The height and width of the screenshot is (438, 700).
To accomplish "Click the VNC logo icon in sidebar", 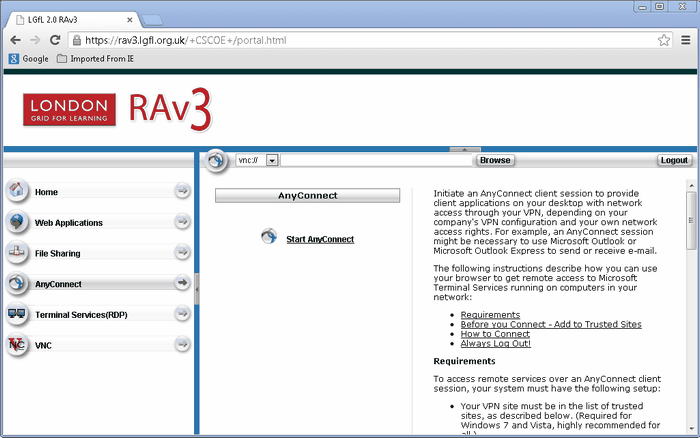I will 17,345.
